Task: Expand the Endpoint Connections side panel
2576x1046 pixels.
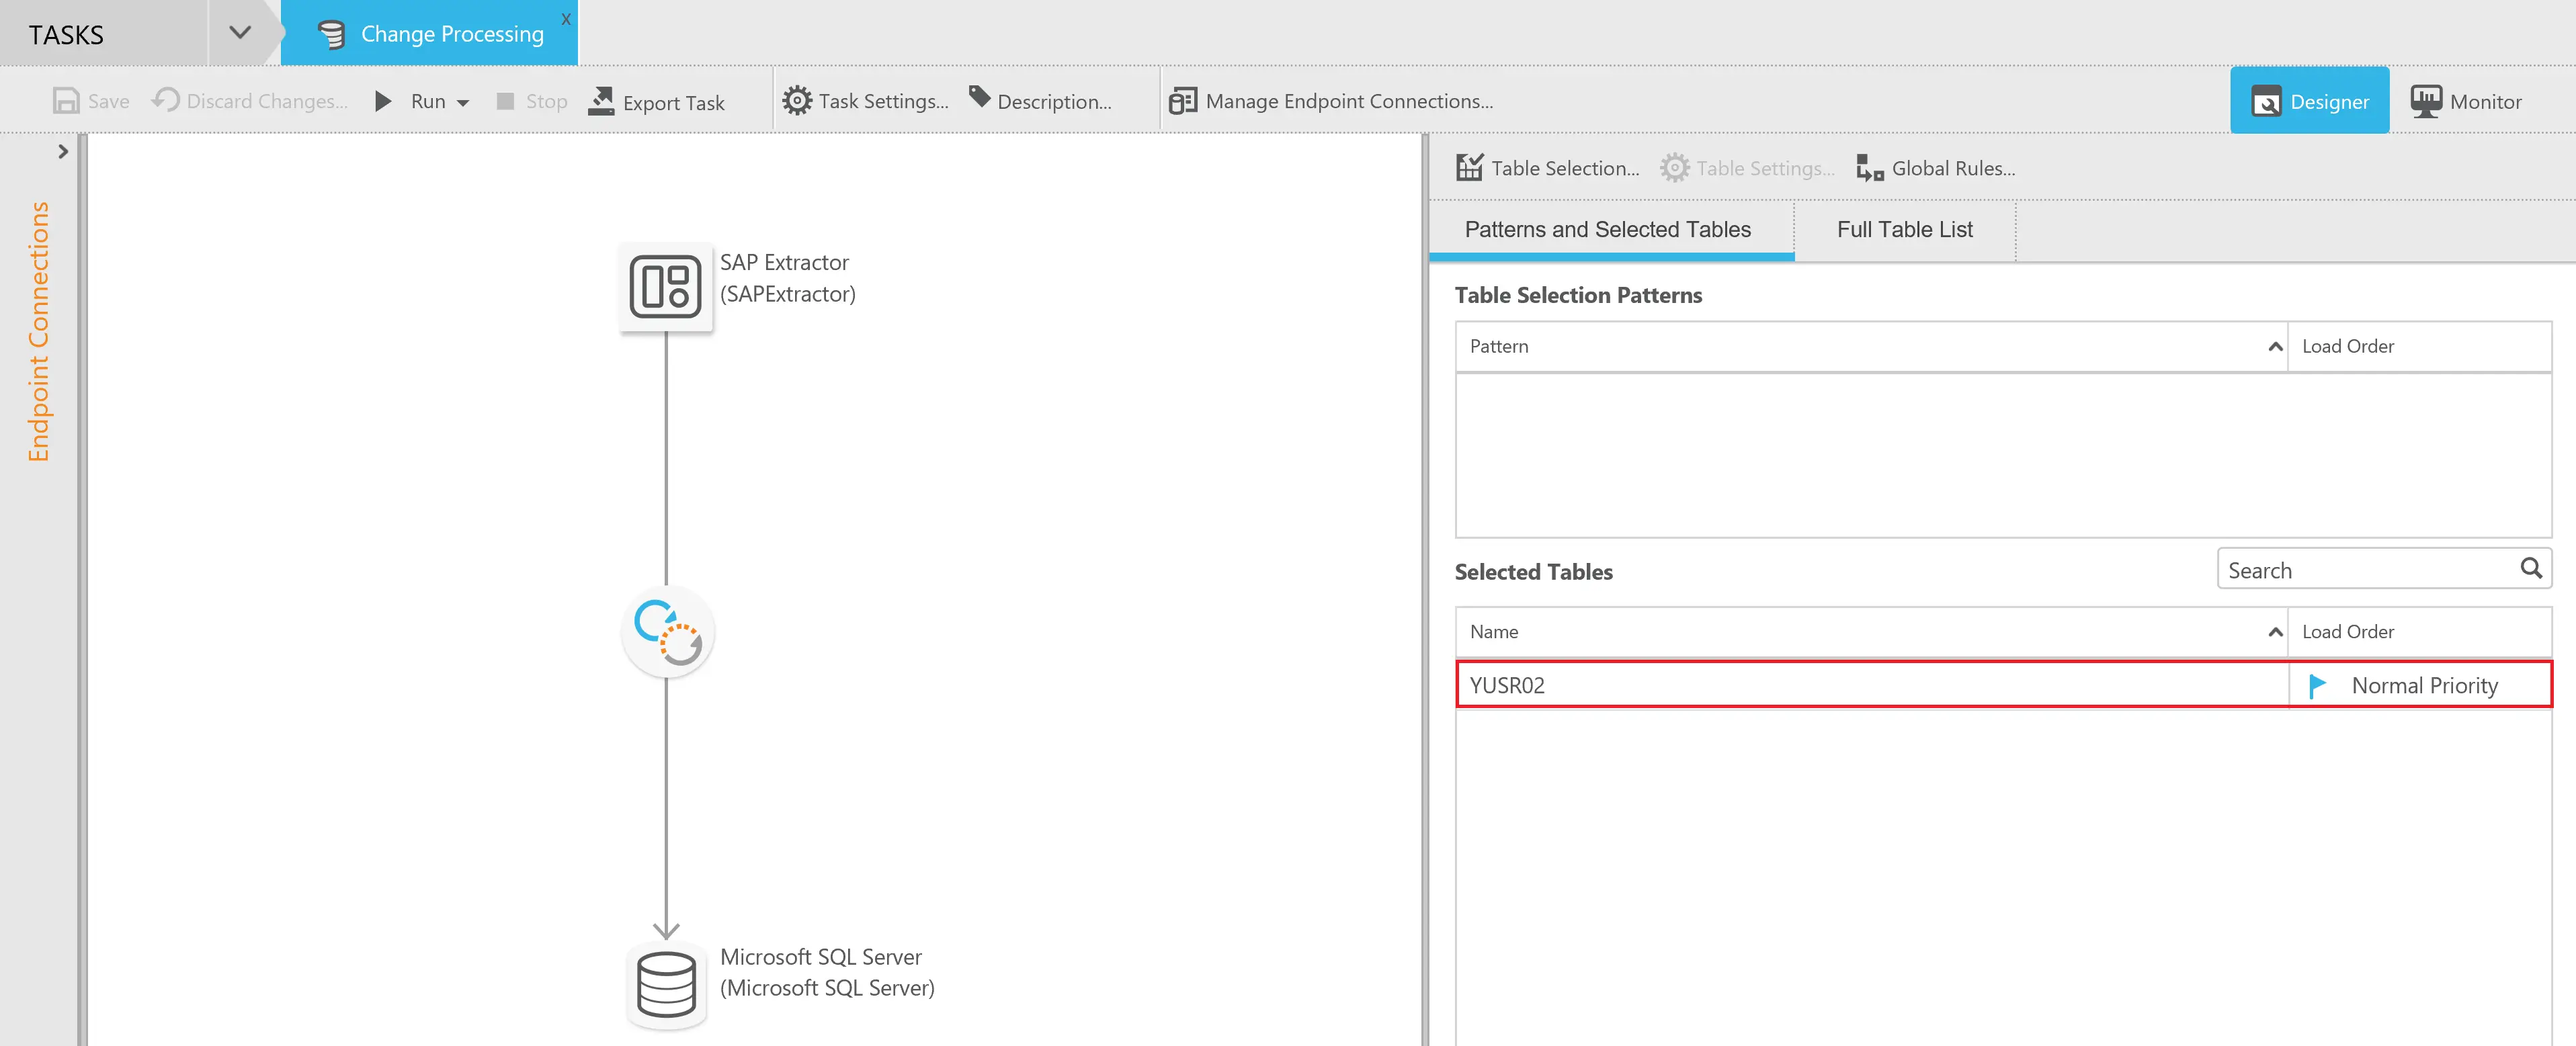Action: point(63,151)
